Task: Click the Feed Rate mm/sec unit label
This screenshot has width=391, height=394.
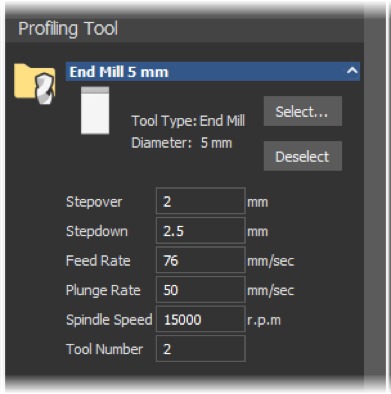Action: (x=271, y=261)
